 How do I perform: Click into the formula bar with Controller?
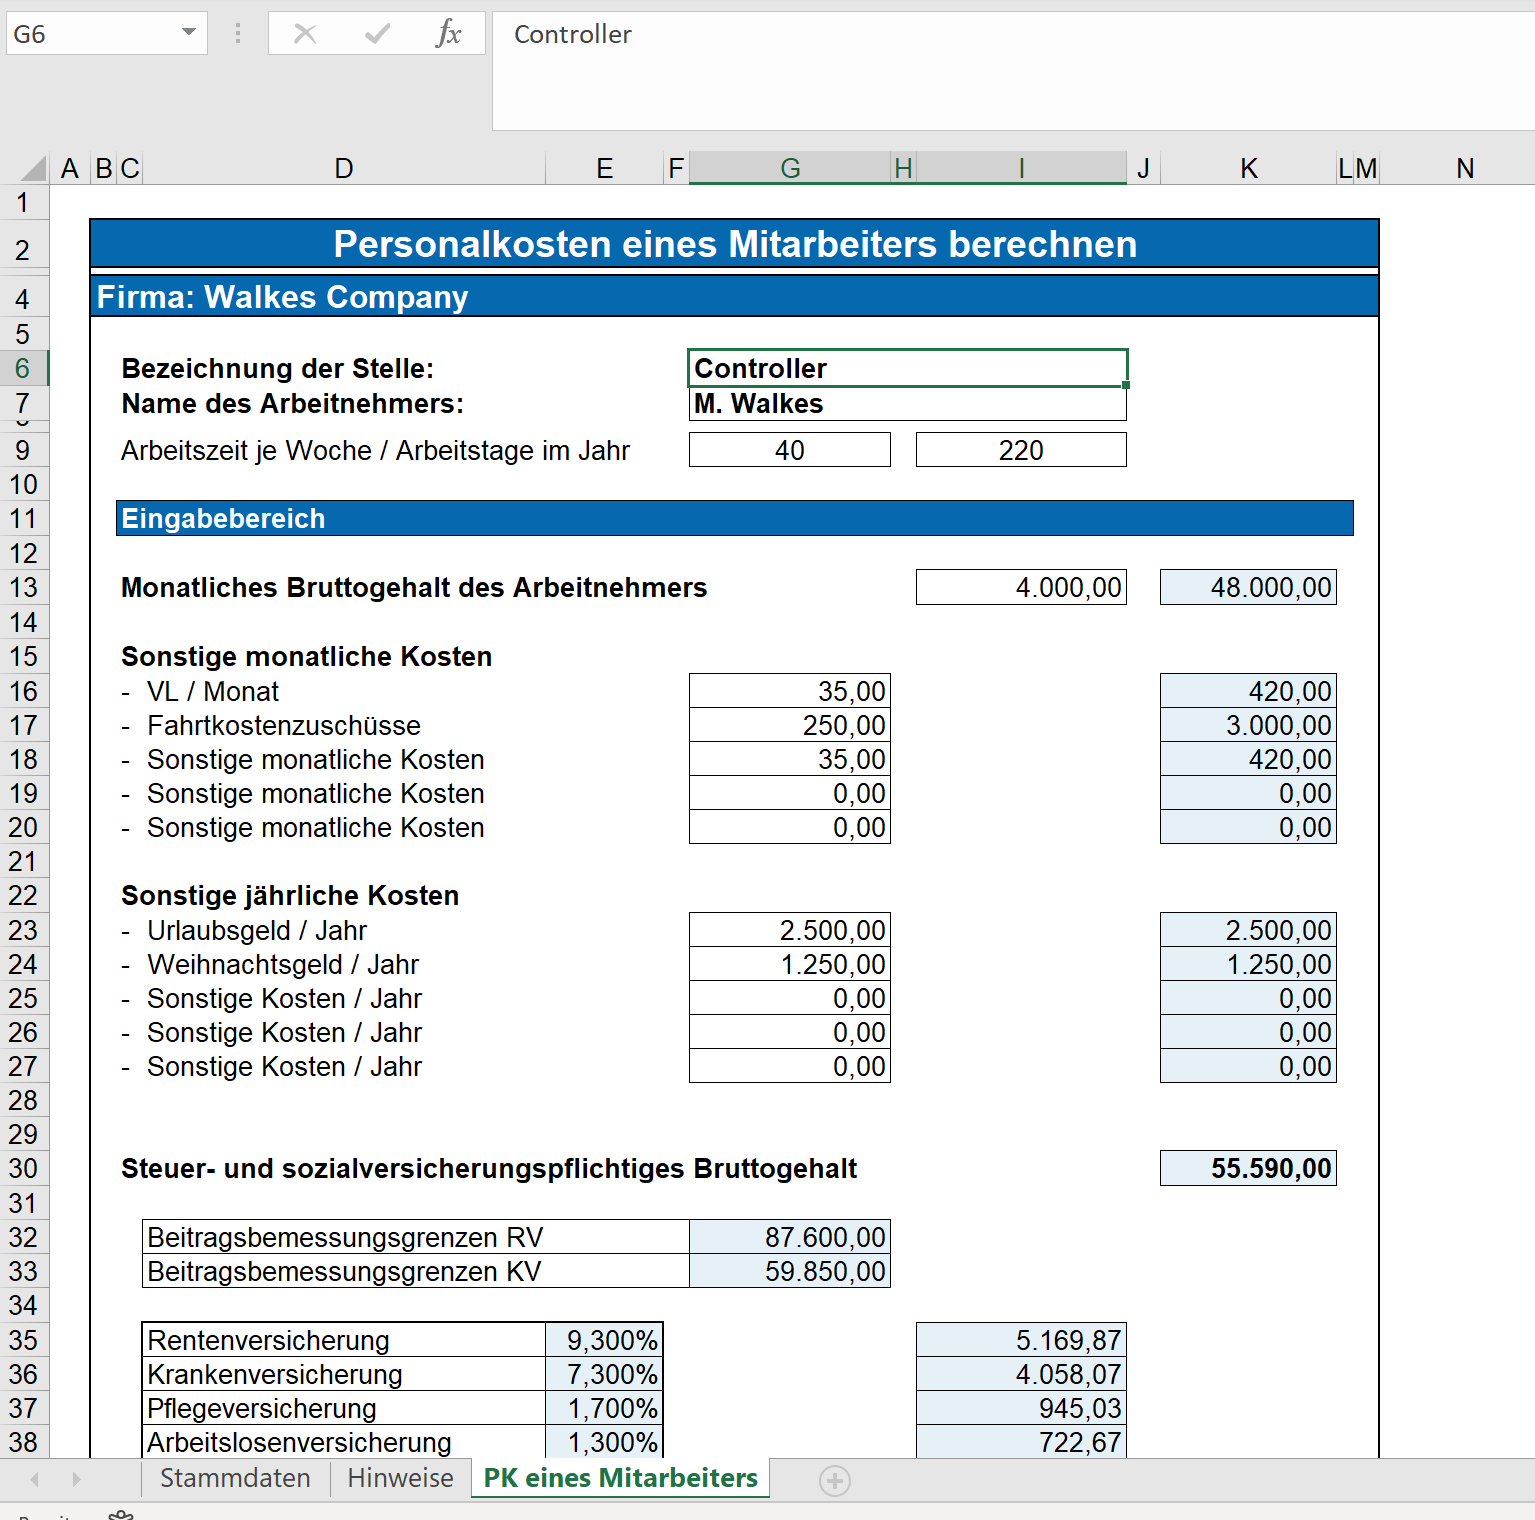point(1013,70)
